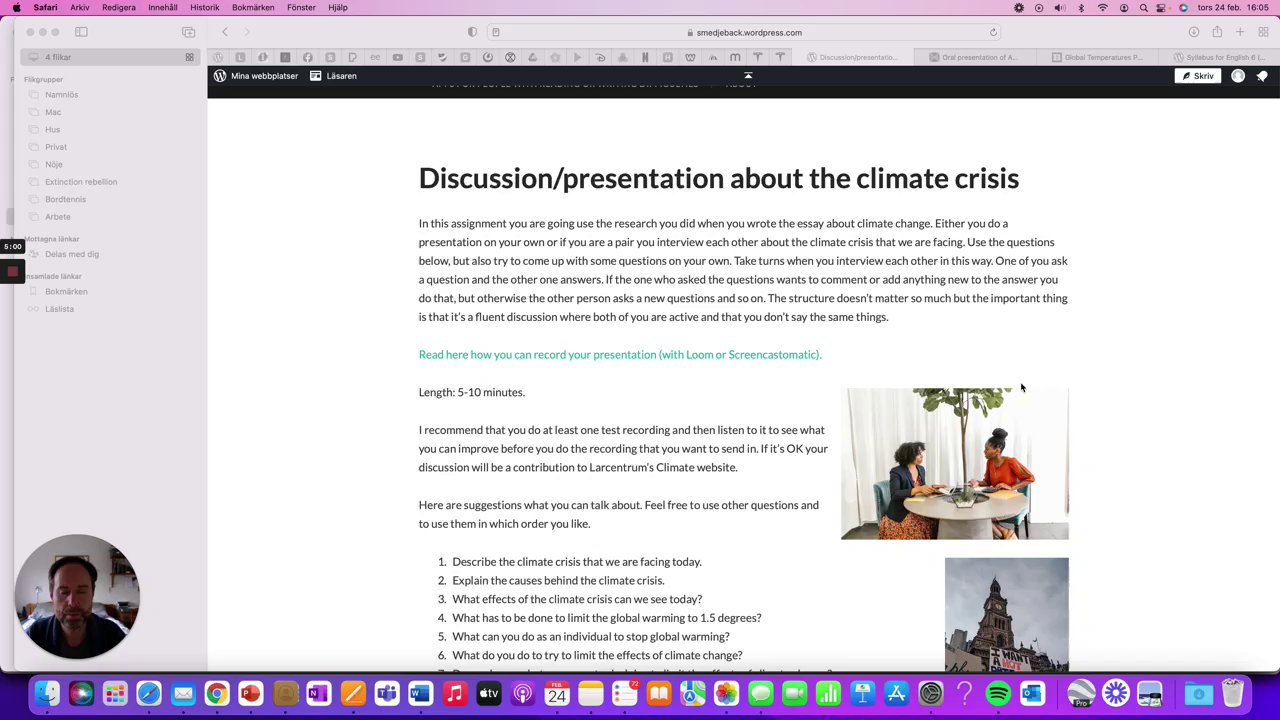Open Delas med dig in sidebar

pos(72,254)
